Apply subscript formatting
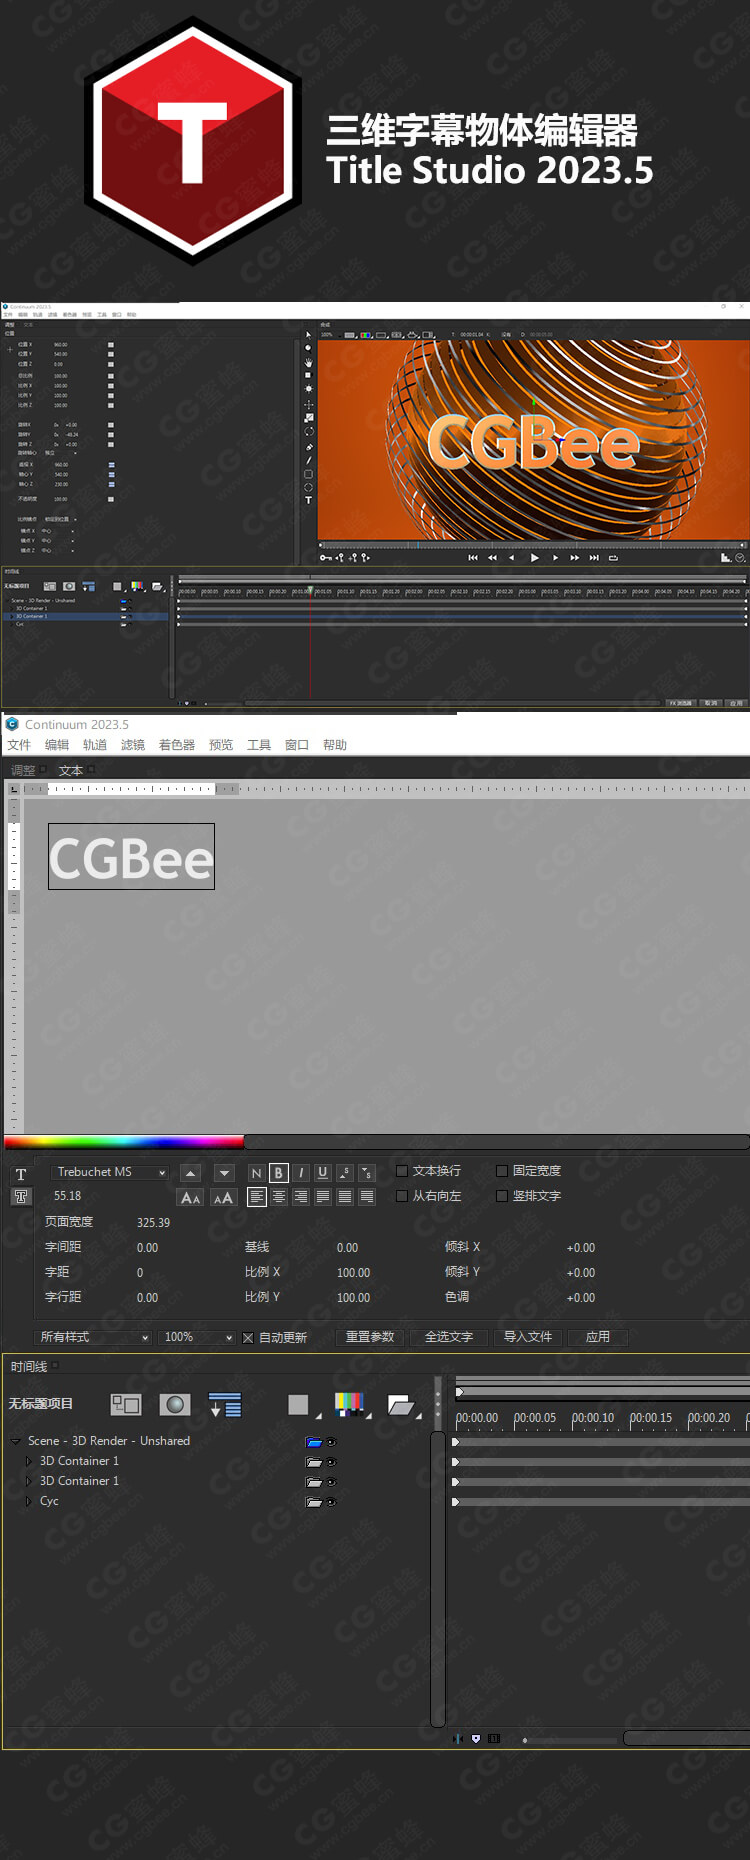Image resolution: width=750 pixels, height=1860 pixels. [367, 1173]
